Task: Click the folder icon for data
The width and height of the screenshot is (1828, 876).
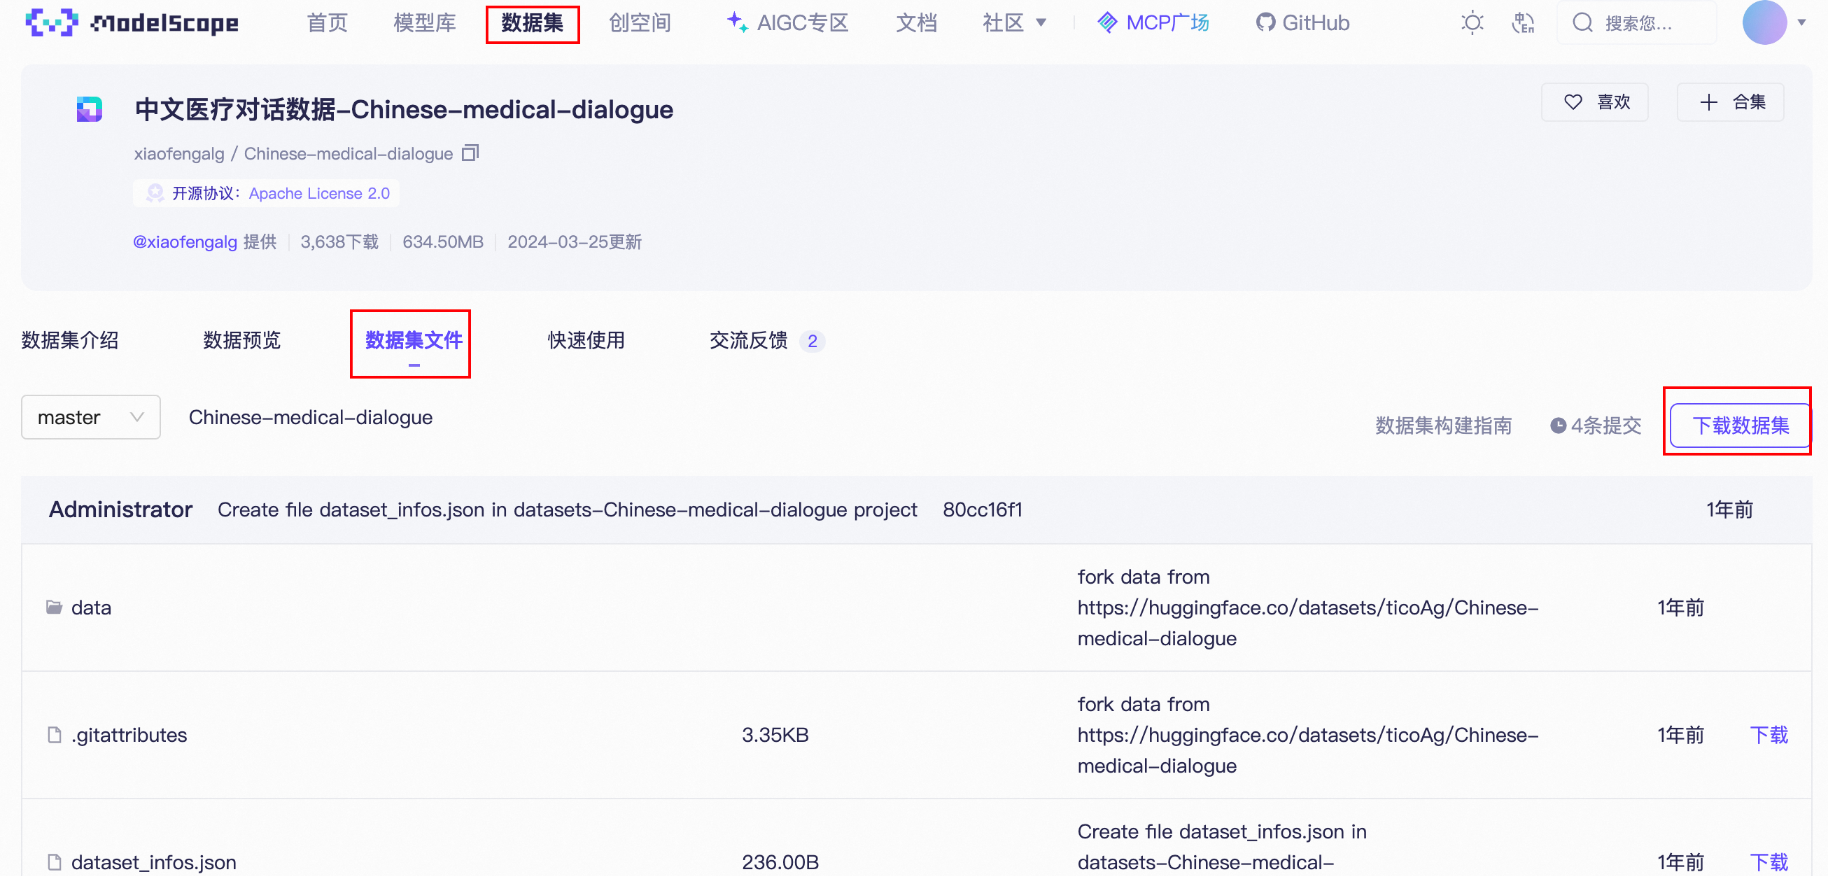Action: point(54,608)
